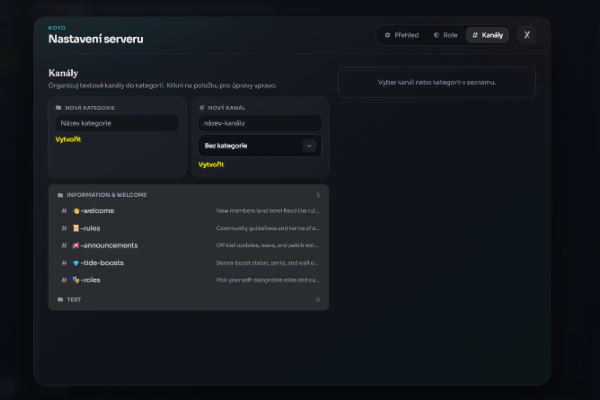Click the Nastavení serveru title

[96, 39]
